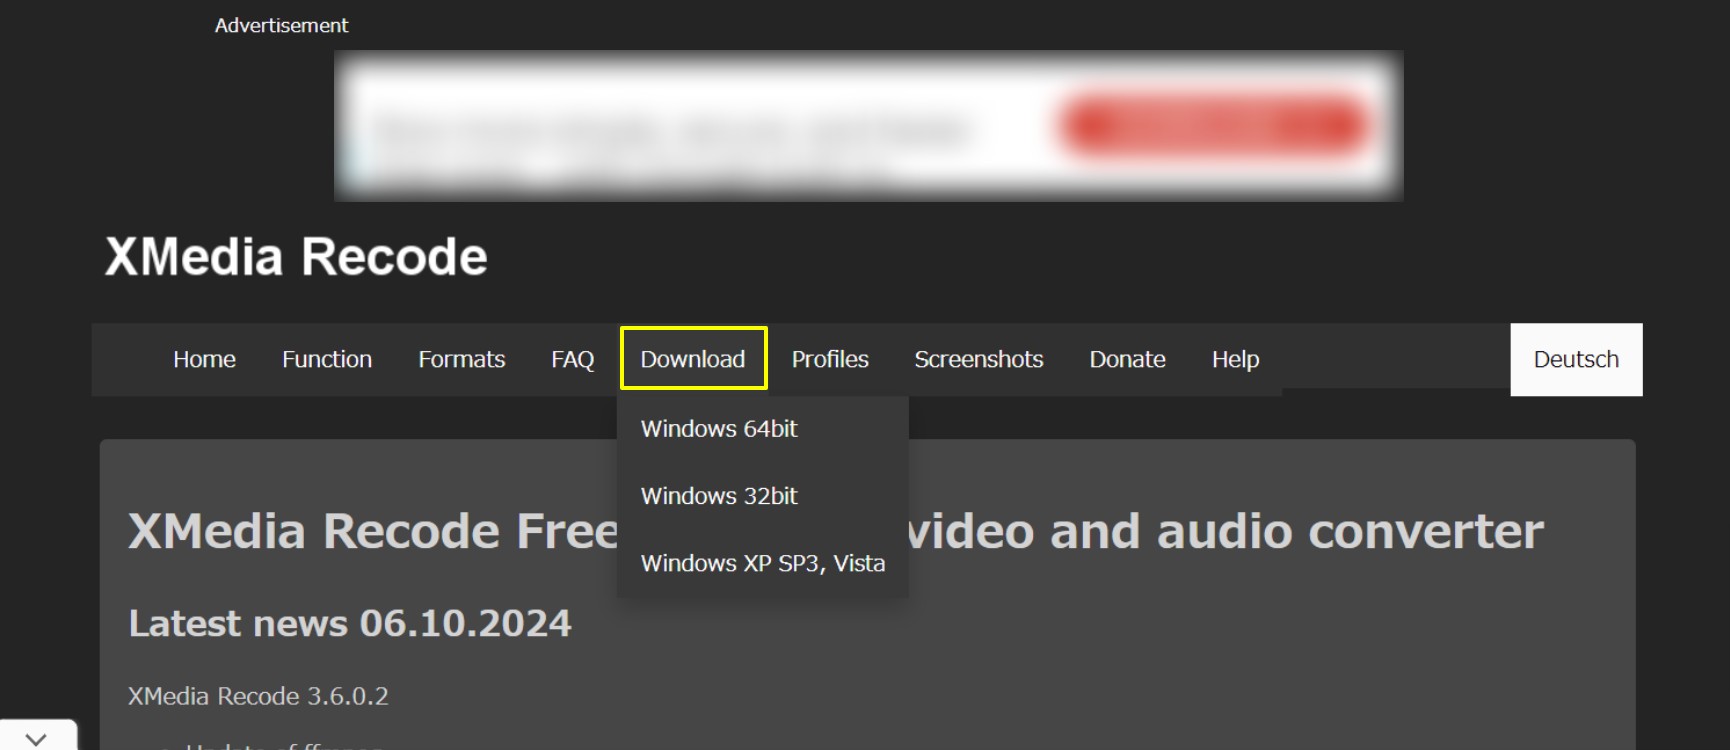Open the Donate page

[1127, 359]
